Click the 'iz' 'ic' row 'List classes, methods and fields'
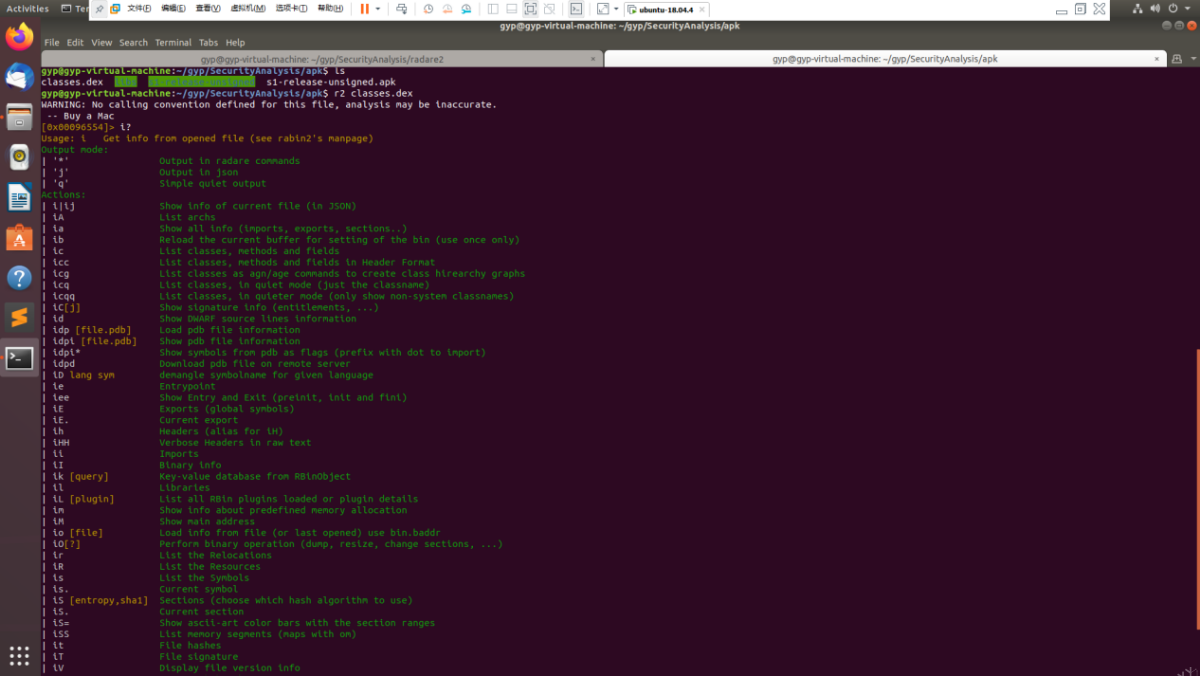Screen dimensions: 1200x676 pos(249,251)
